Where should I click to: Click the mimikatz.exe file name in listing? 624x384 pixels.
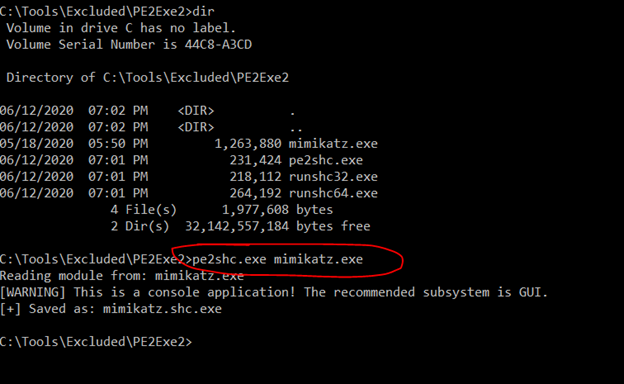333,144
